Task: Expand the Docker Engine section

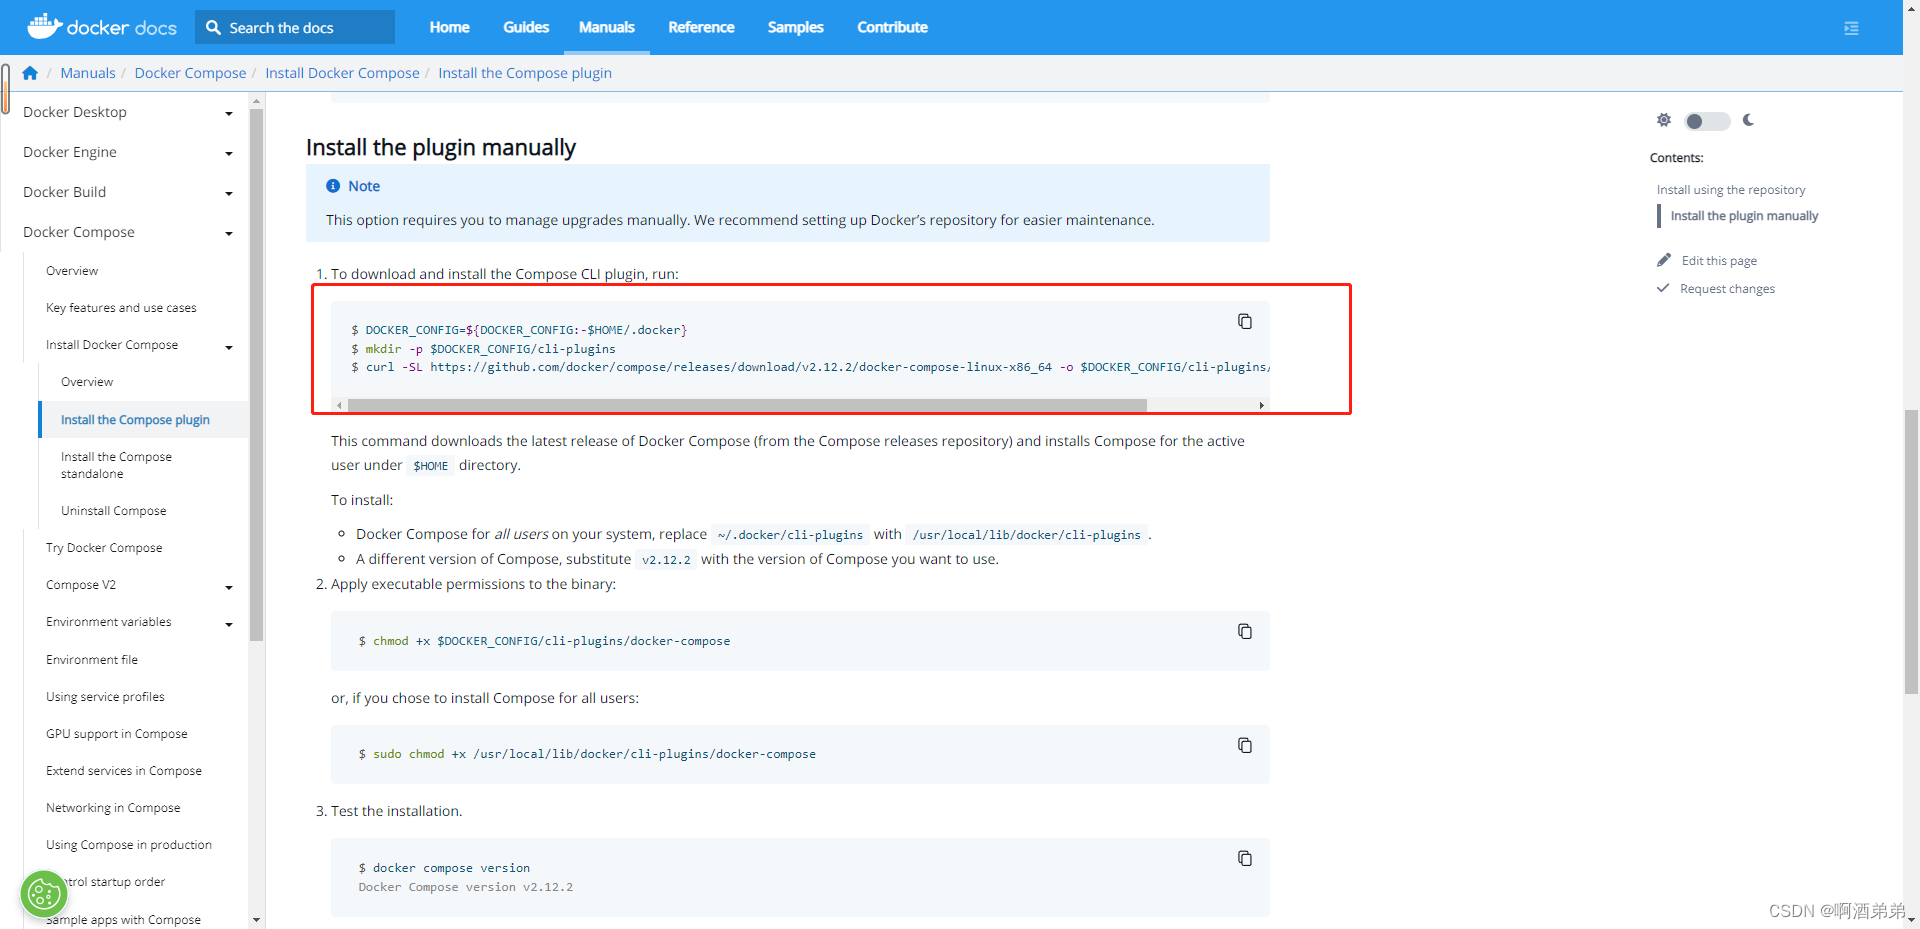Action: (x=229, y=154)
